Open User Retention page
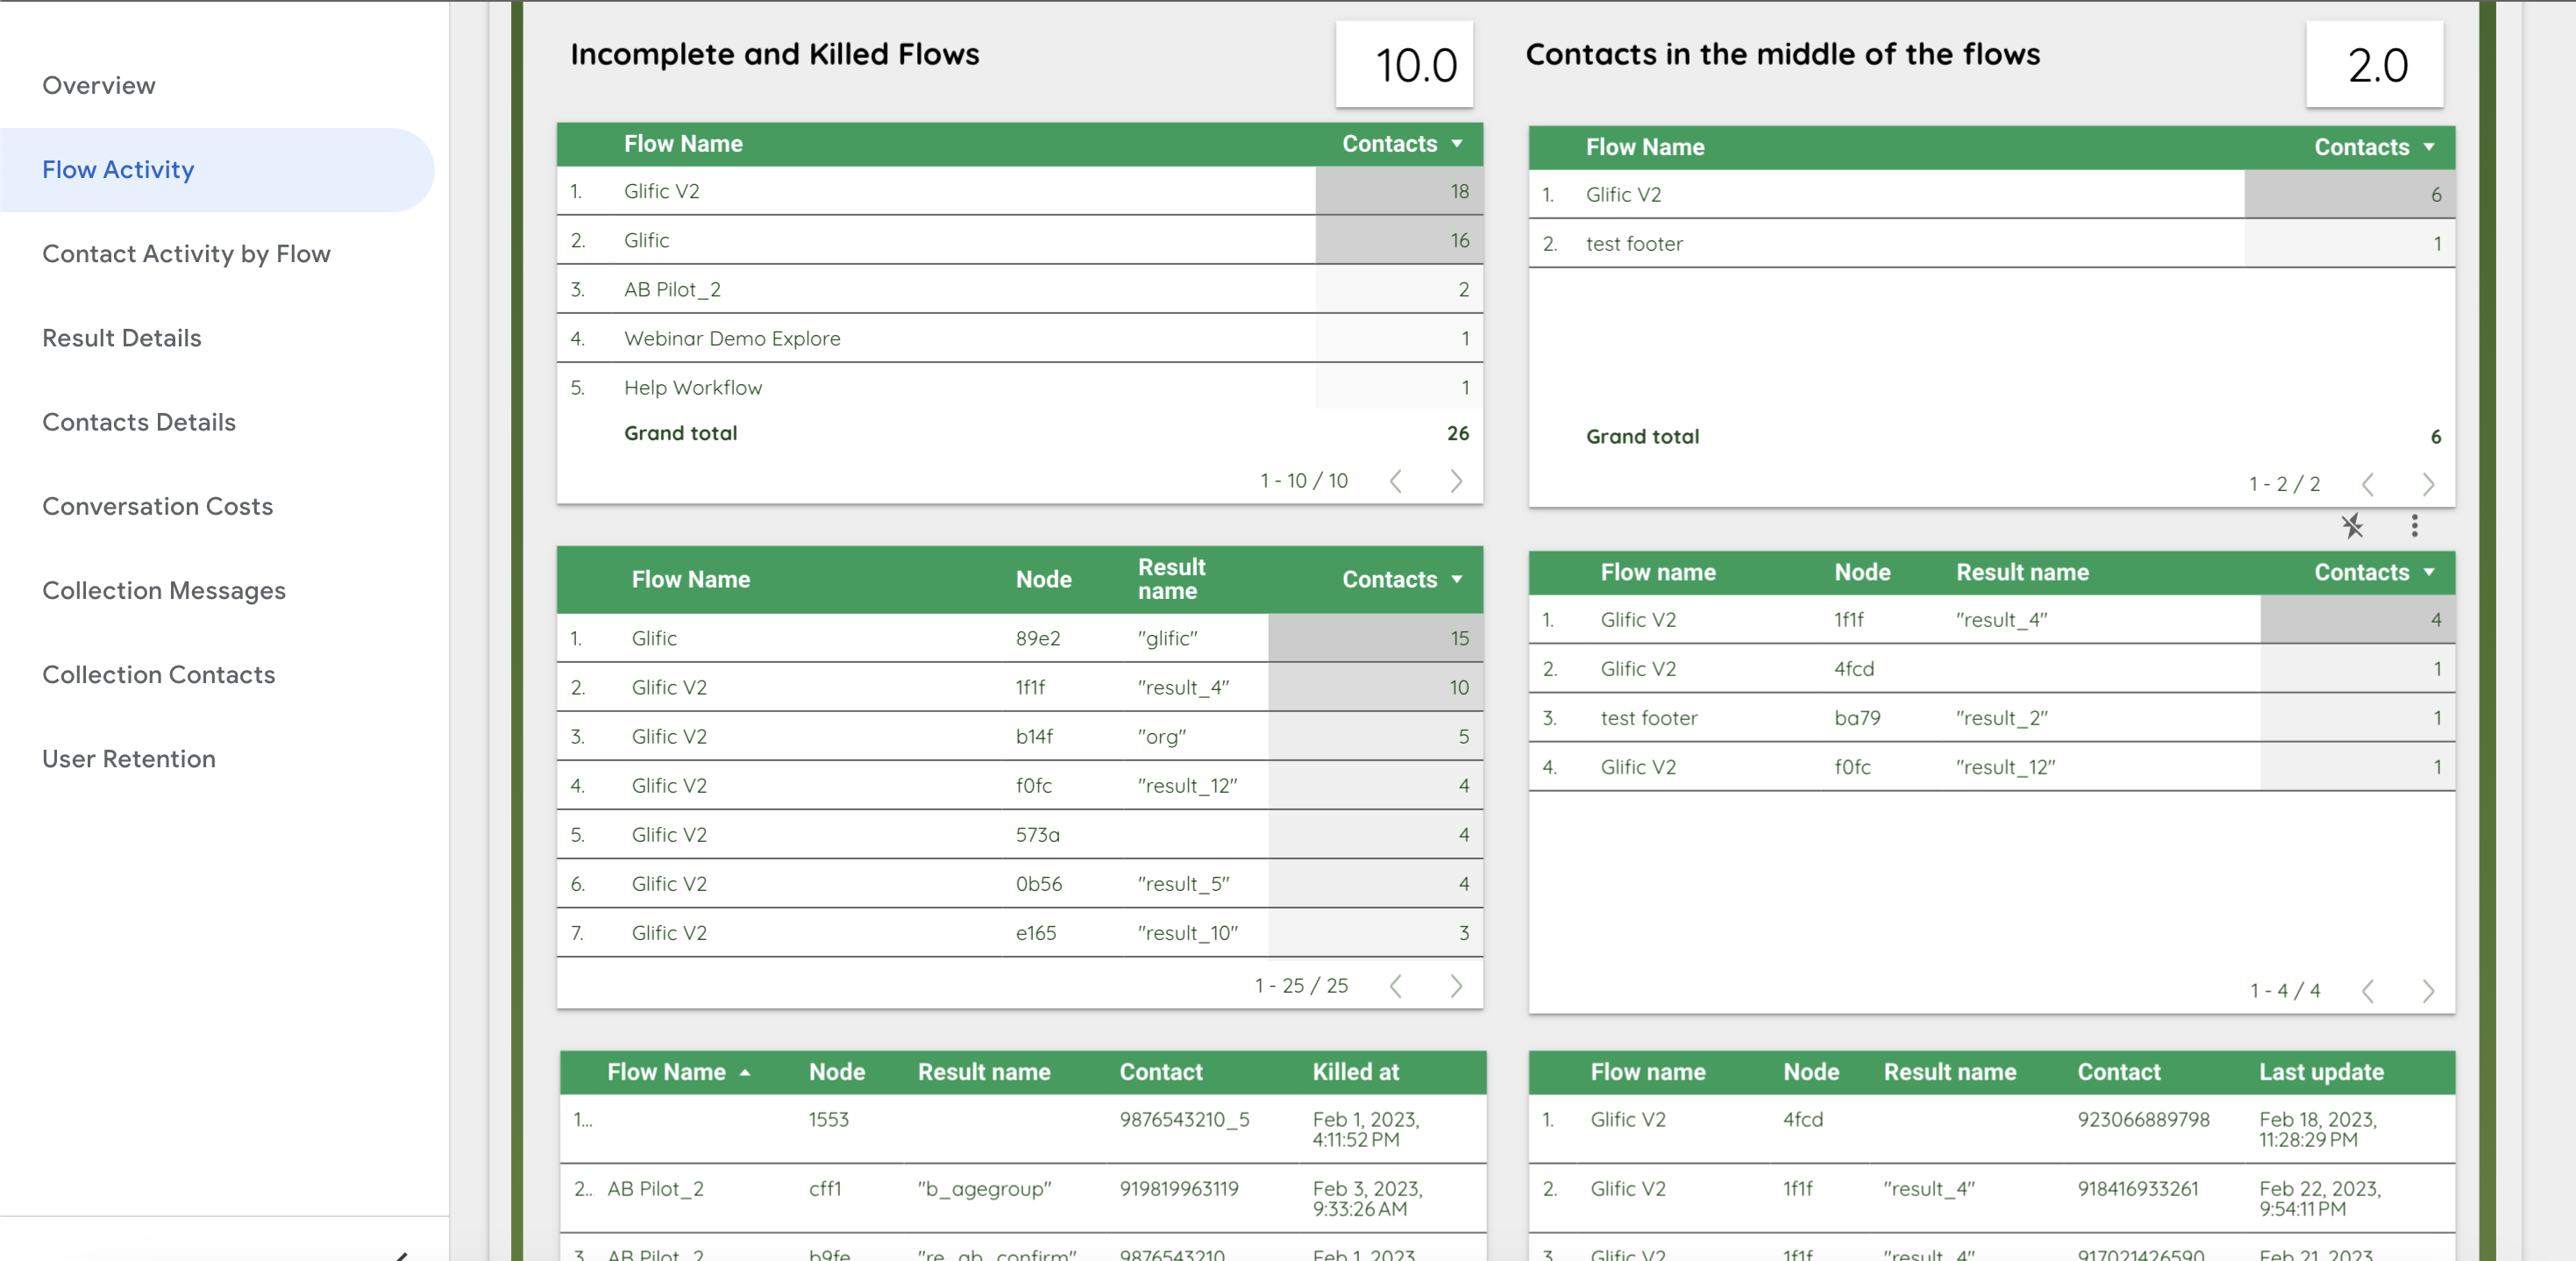 [128, 759]
